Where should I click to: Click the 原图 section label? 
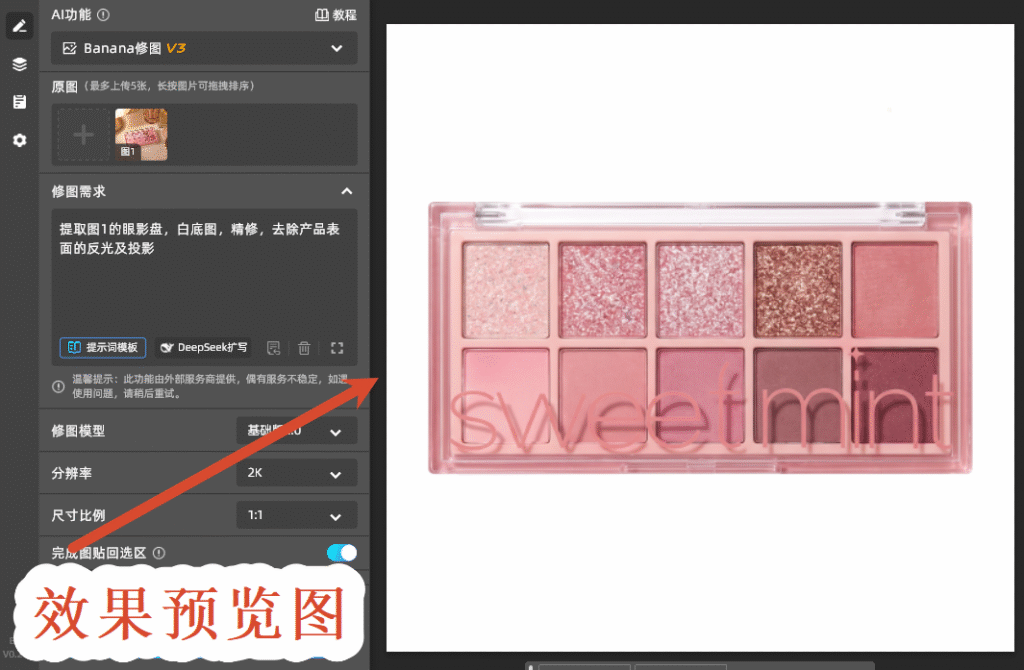pos(64,87)
